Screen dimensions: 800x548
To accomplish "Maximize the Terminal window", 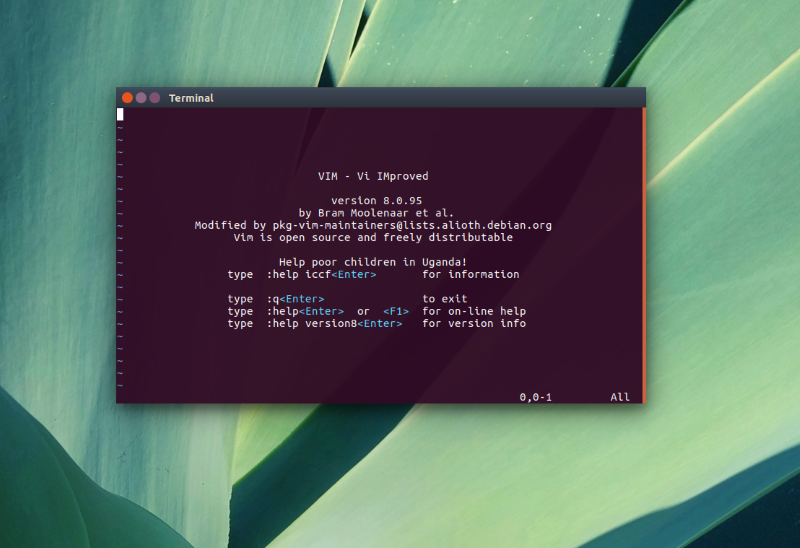I will (x=155, y=98).
